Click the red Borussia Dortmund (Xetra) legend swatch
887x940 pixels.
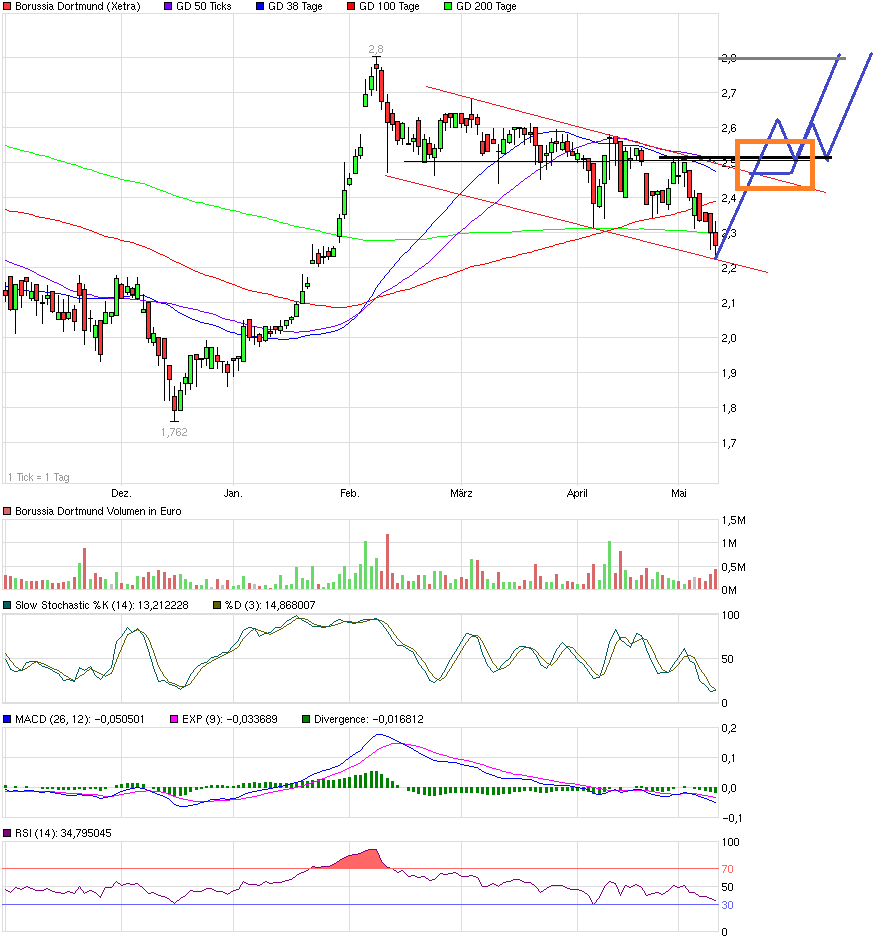tap(7, 7)
